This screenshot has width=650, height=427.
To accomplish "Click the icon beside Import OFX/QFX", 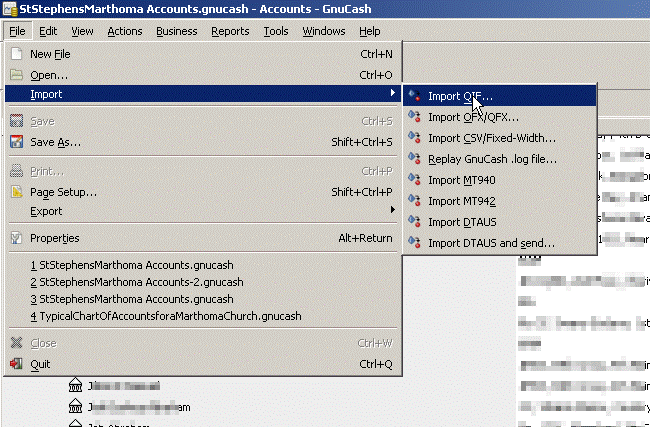I will click(x=414, y=116).
